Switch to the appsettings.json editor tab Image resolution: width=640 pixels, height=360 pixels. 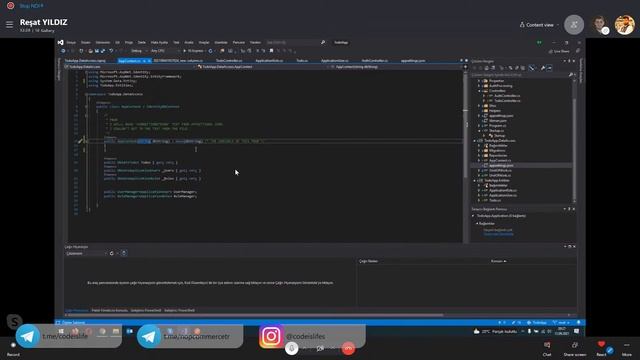coord(413,61)
